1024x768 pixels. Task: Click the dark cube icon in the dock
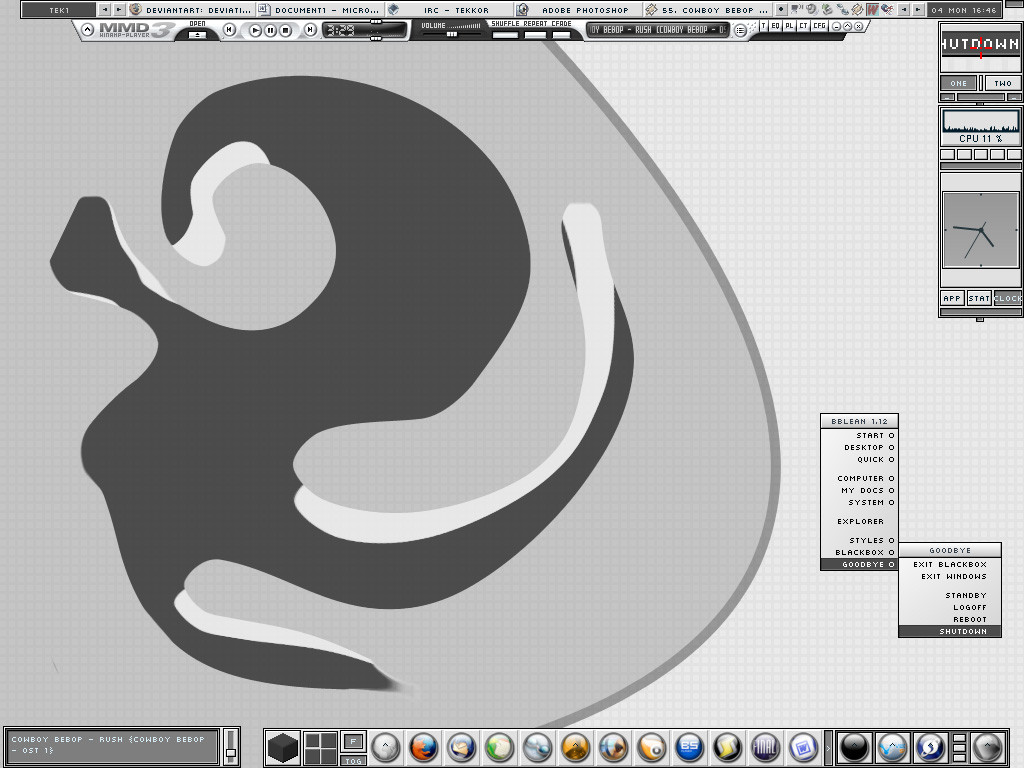coord(283,747)
